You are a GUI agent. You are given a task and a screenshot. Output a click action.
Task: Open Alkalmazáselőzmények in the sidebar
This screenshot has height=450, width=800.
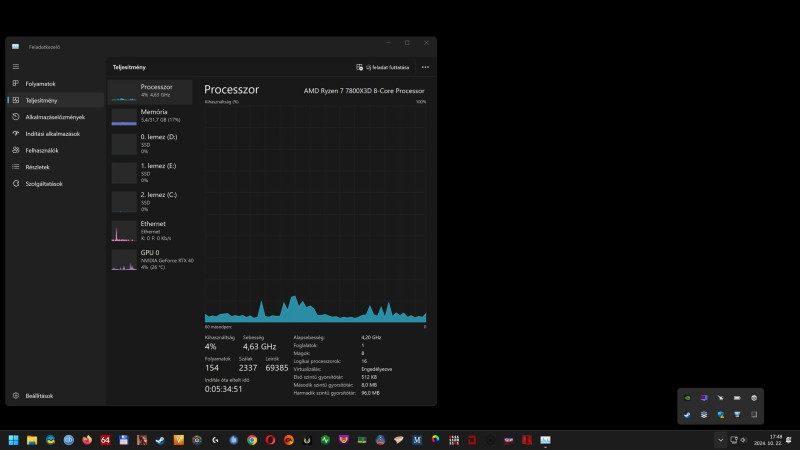tap(56, 117)
